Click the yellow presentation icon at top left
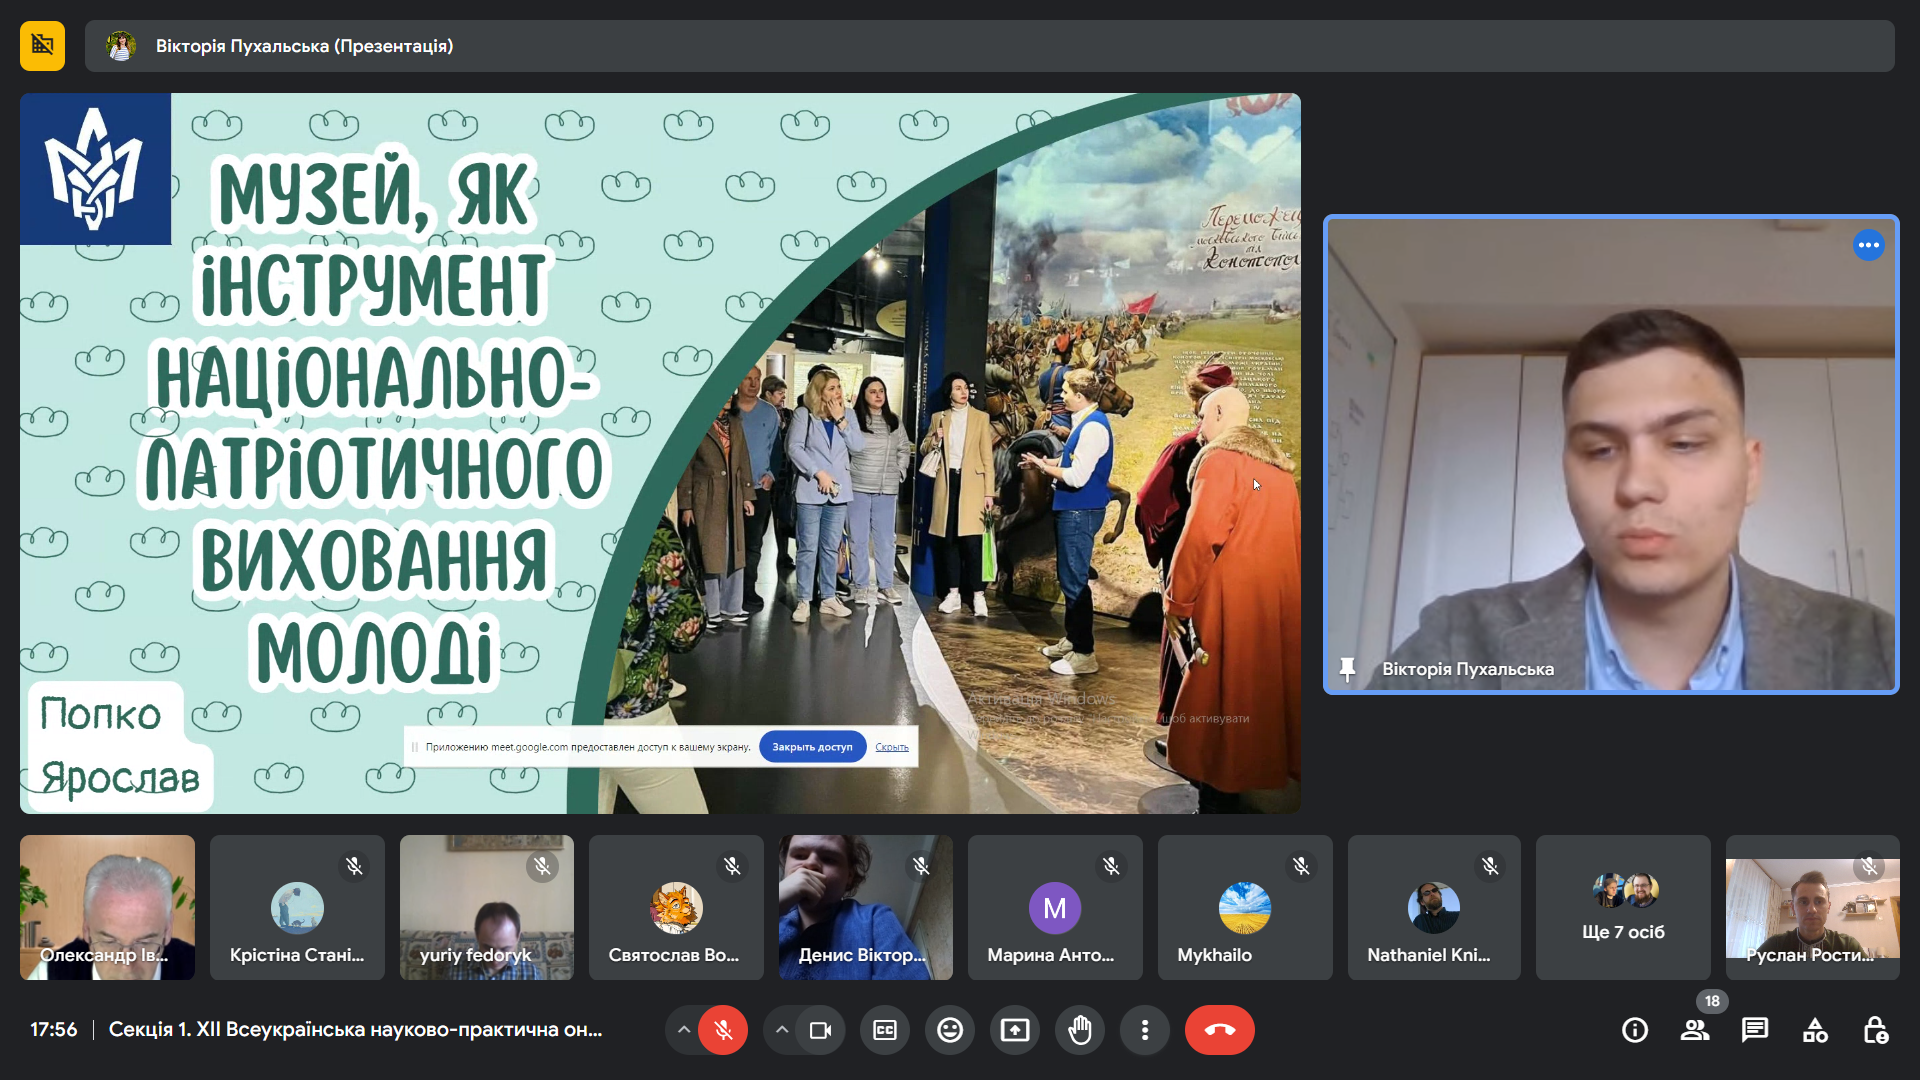Viewport: 1920px width, 1080px height. pos(42,46)
